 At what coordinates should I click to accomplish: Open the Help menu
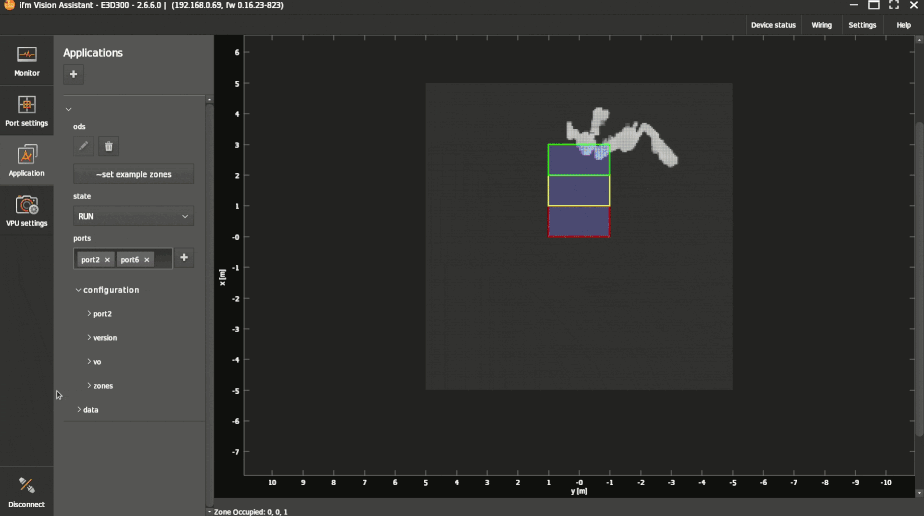pyautogui.click(x=903, y=25)
